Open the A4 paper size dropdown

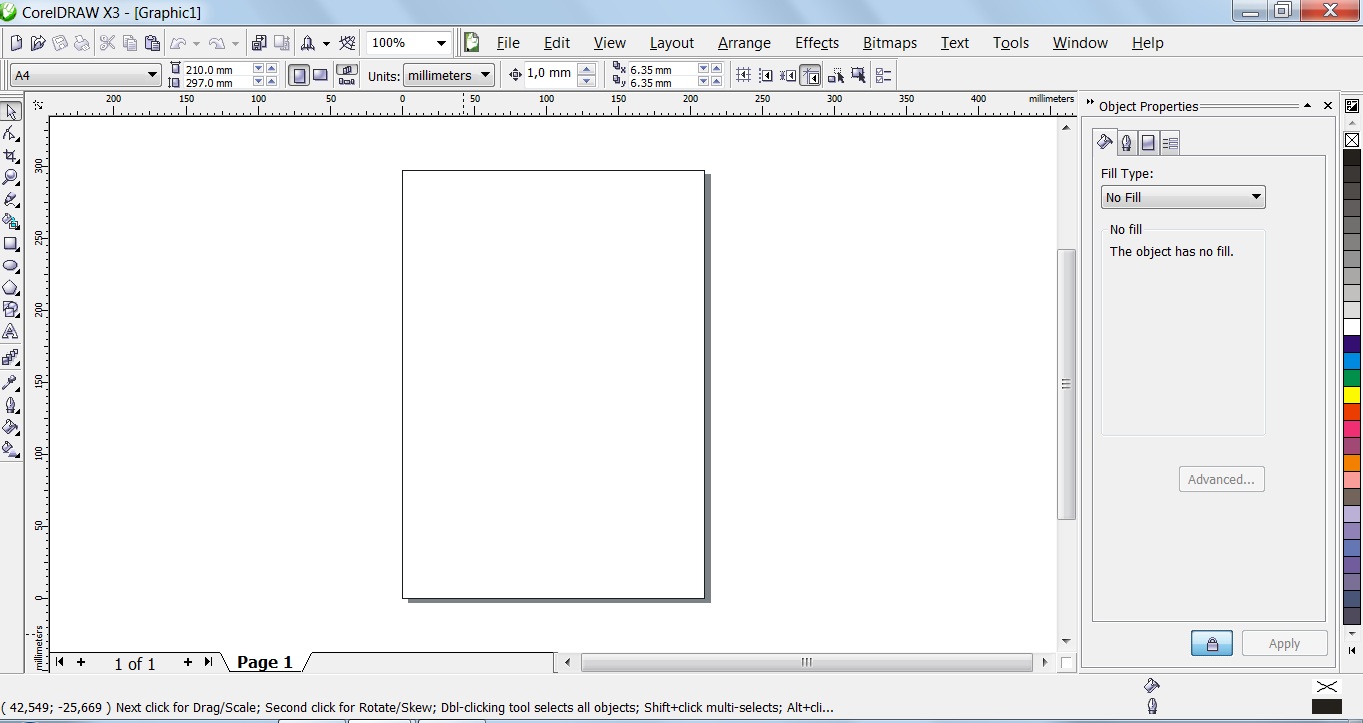[x=152, y=75]
